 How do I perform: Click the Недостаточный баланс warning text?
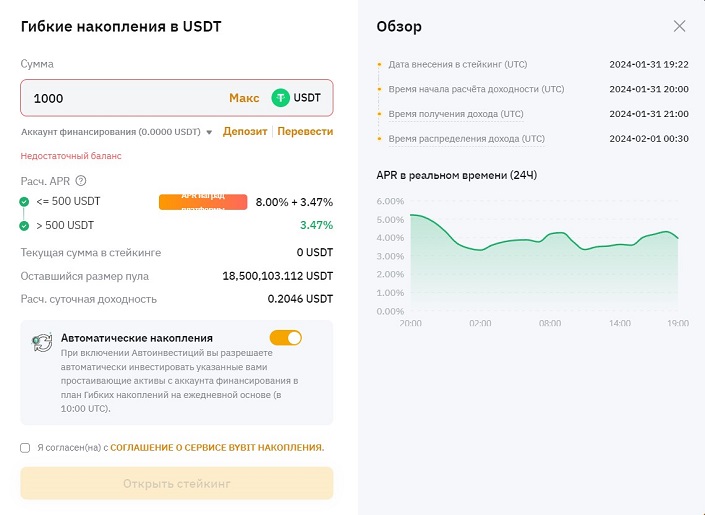coord(71,156)
